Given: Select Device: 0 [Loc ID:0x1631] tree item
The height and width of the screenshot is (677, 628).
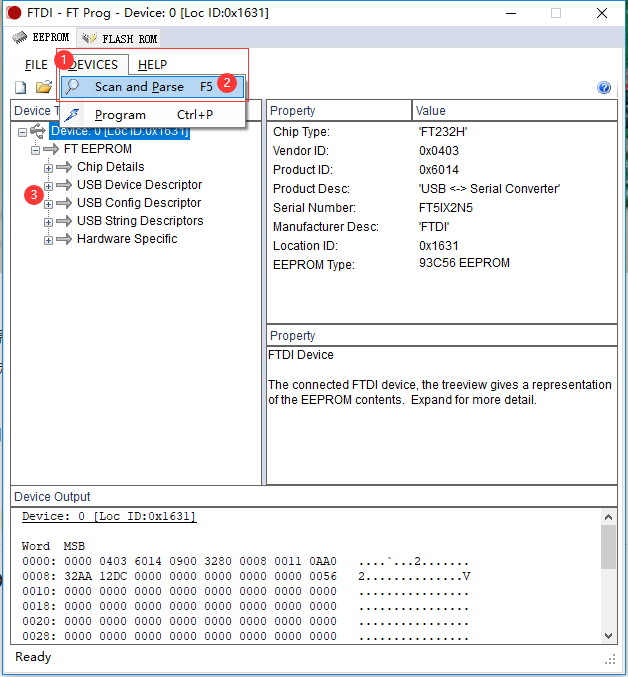Looking at the screenshot, I should [x=120, y=131].
